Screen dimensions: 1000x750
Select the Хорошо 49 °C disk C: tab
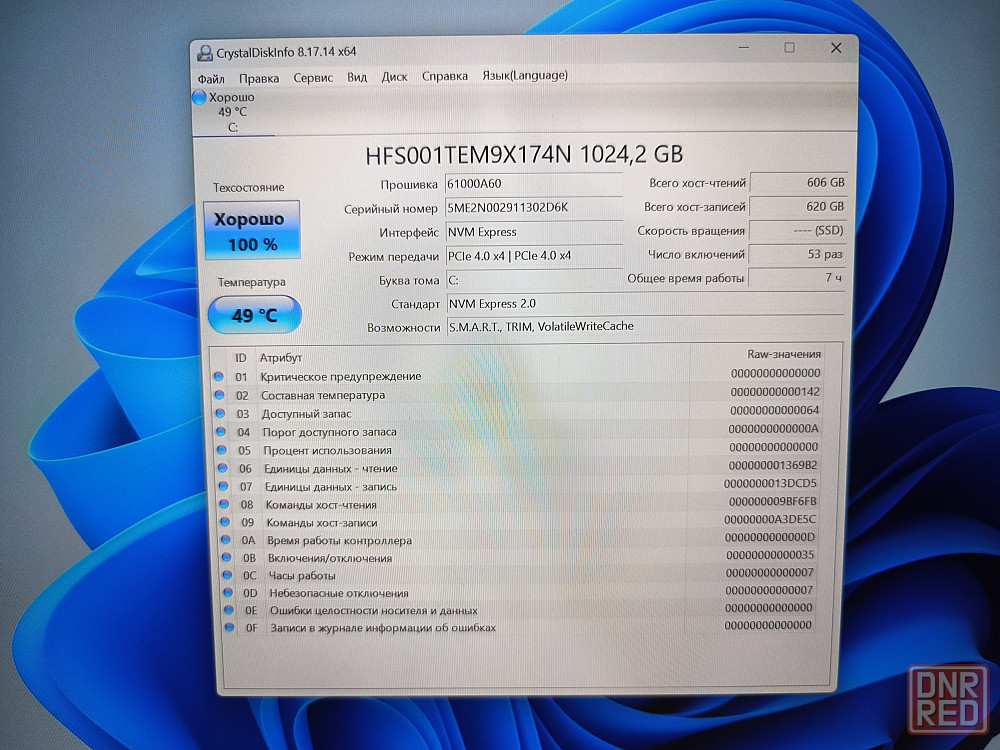pyautogui.click(x=233, y=112)
